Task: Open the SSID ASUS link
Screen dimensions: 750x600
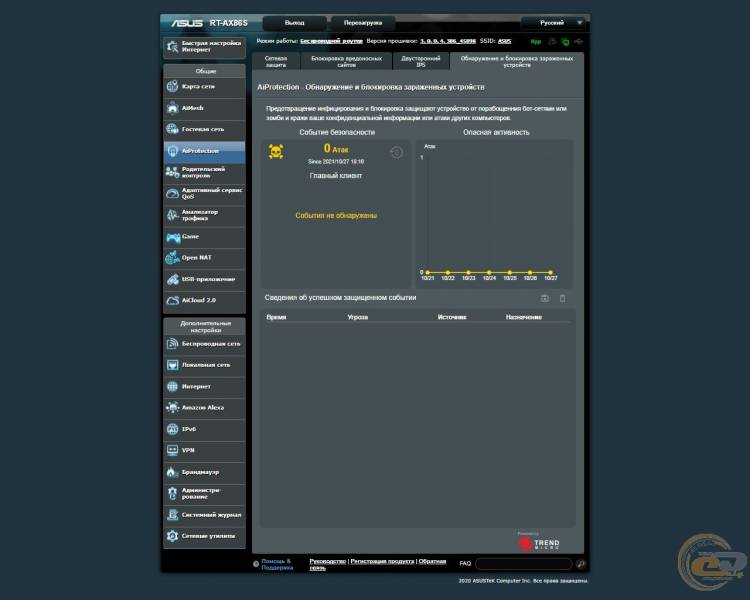Action: [x=505, y=41]
